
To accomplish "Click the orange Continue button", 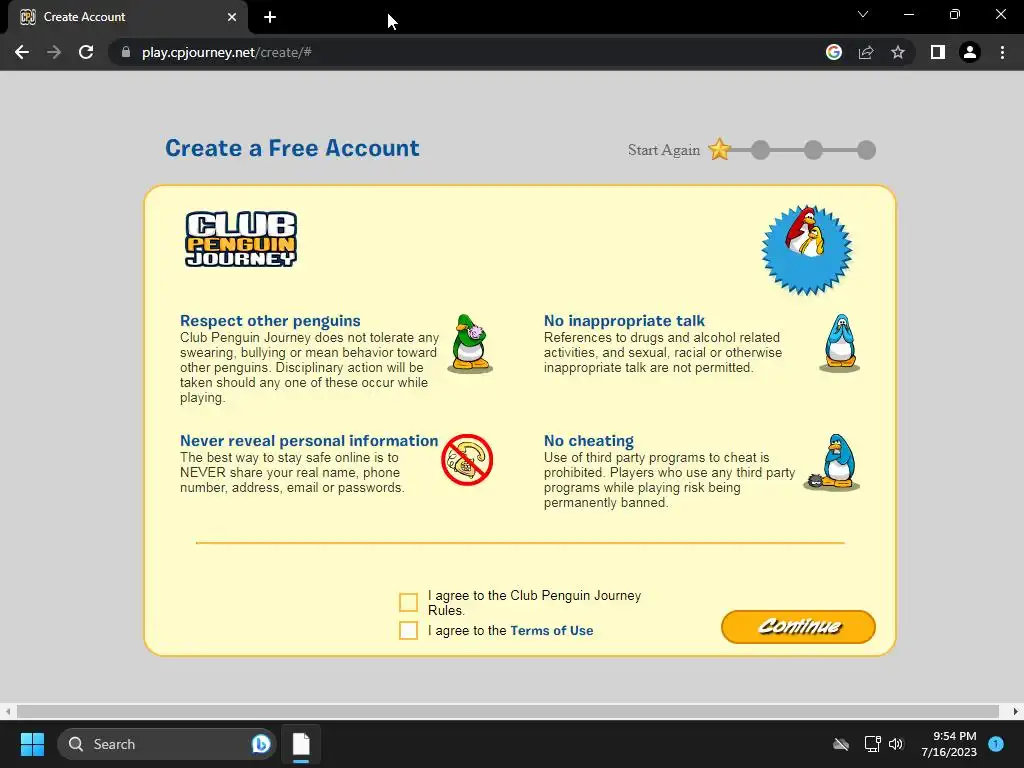I will click(798, 627).
